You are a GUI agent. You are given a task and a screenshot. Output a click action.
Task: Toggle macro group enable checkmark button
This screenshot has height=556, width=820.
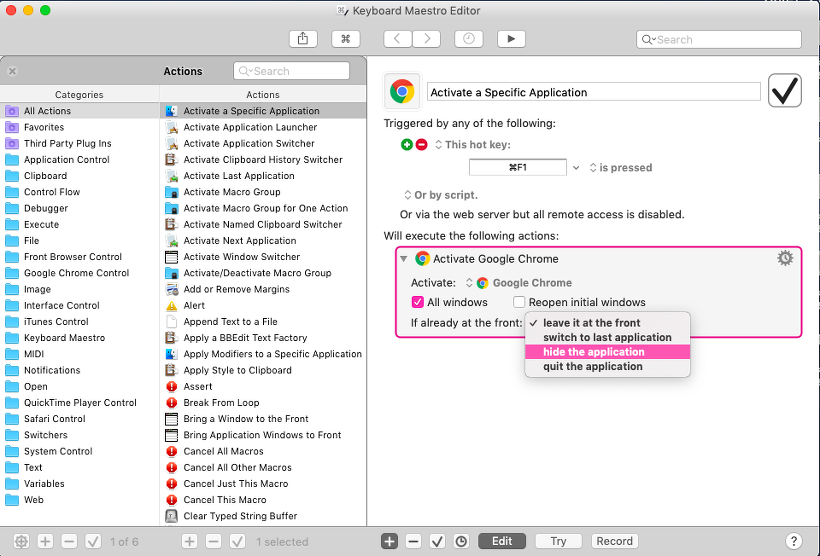[x=93, y=541]
